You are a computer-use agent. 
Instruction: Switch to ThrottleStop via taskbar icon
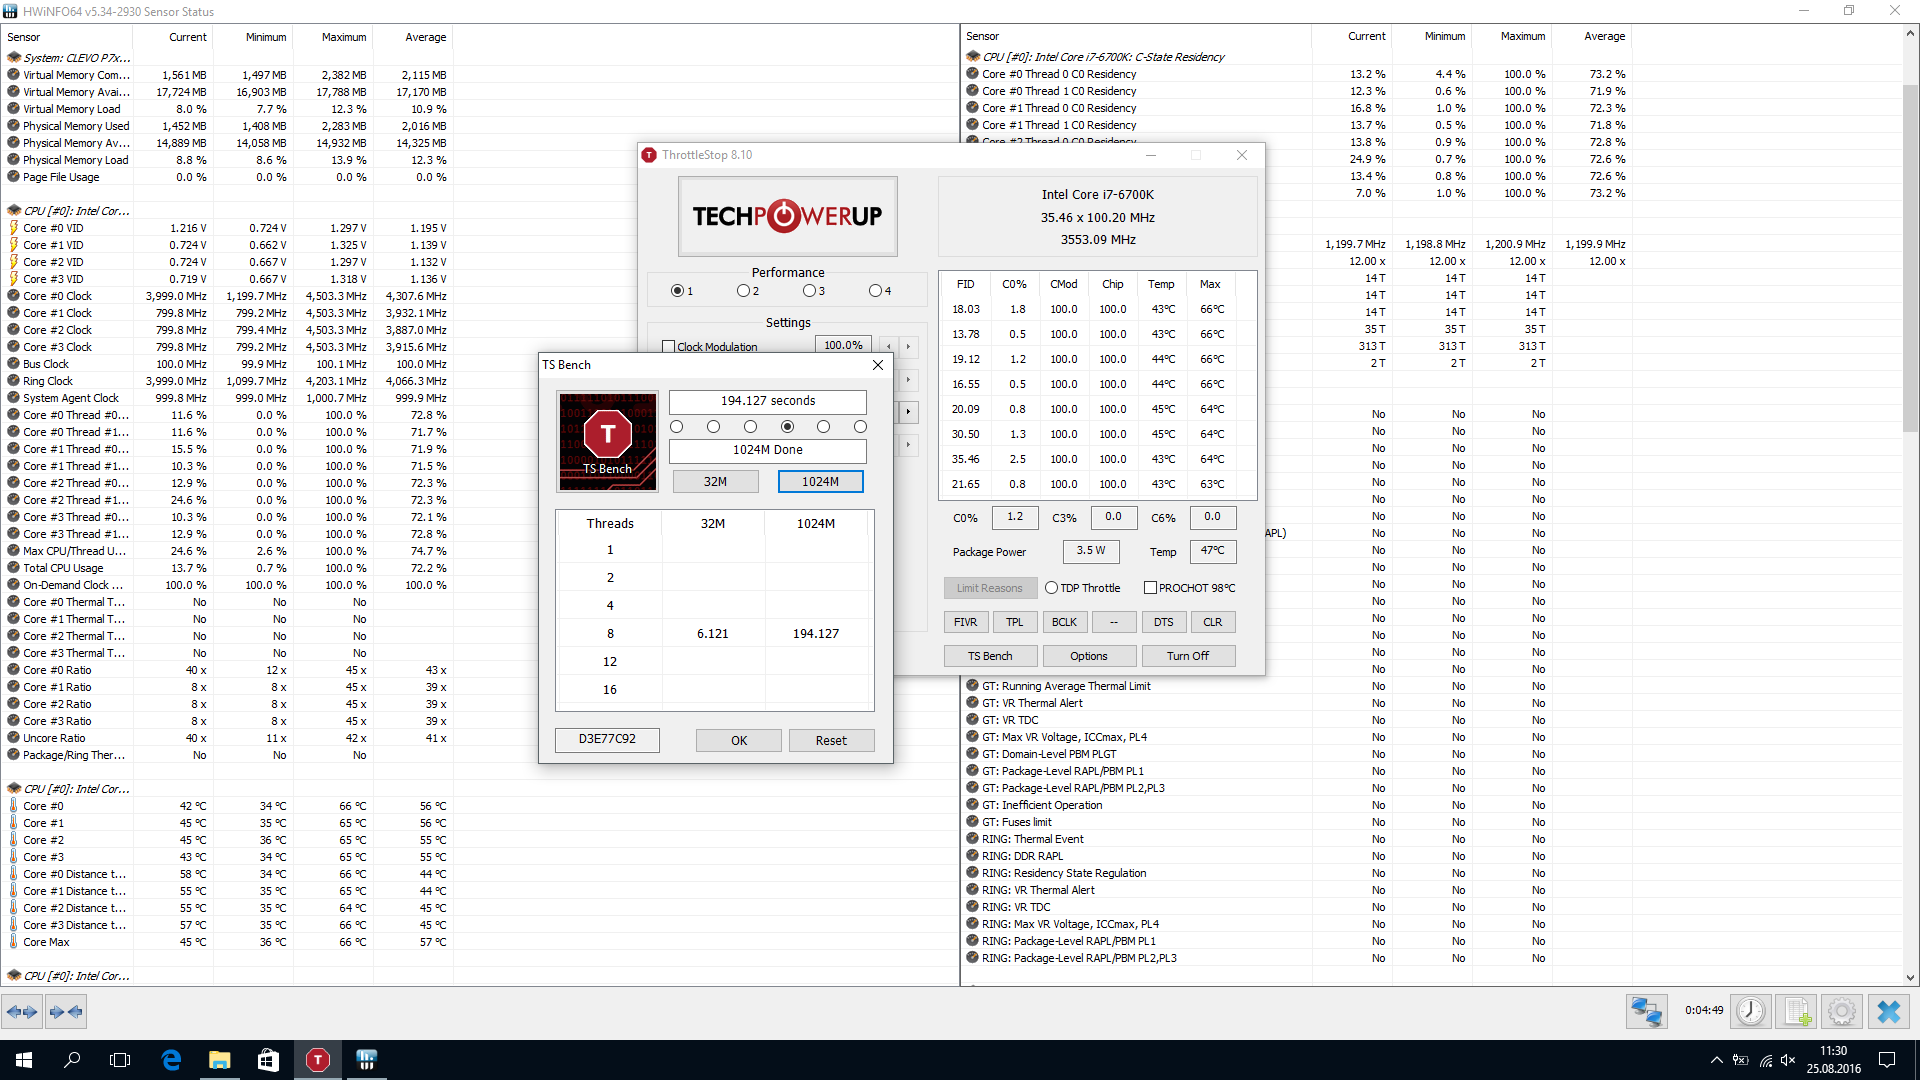click(317, 1060)
